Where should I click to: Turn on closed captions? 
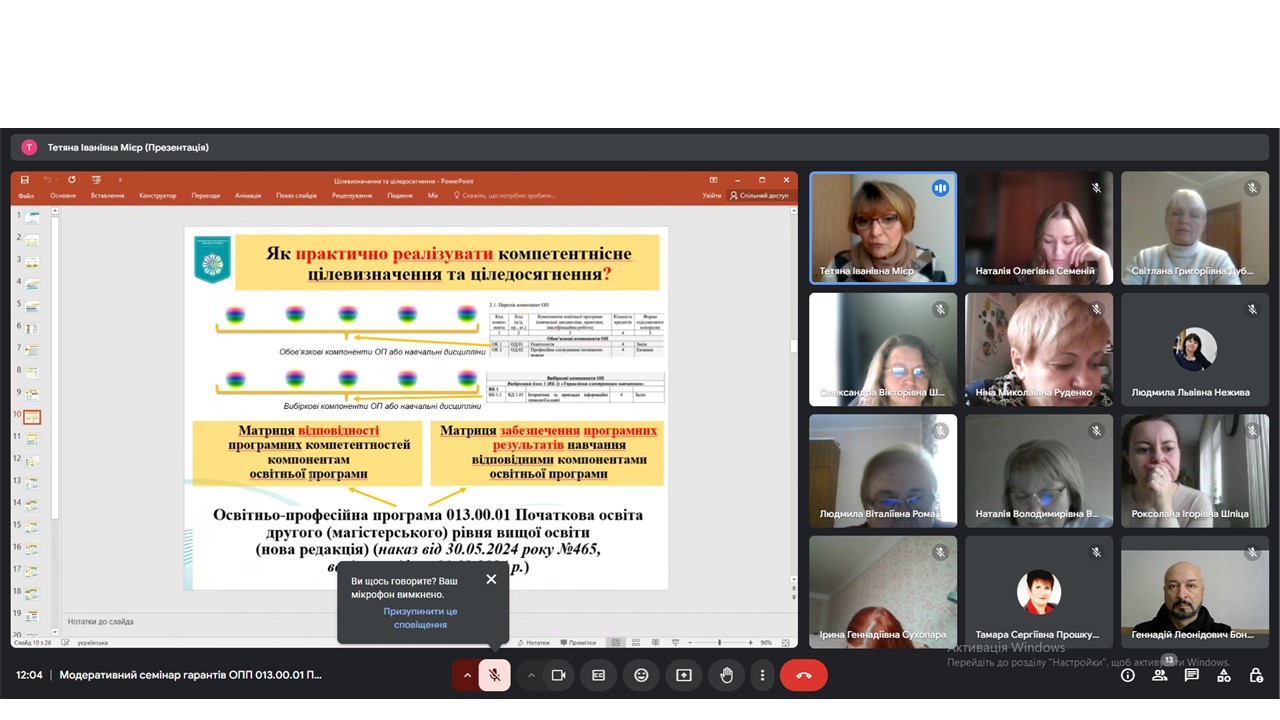pyautogui.click(x=599, y=675)
